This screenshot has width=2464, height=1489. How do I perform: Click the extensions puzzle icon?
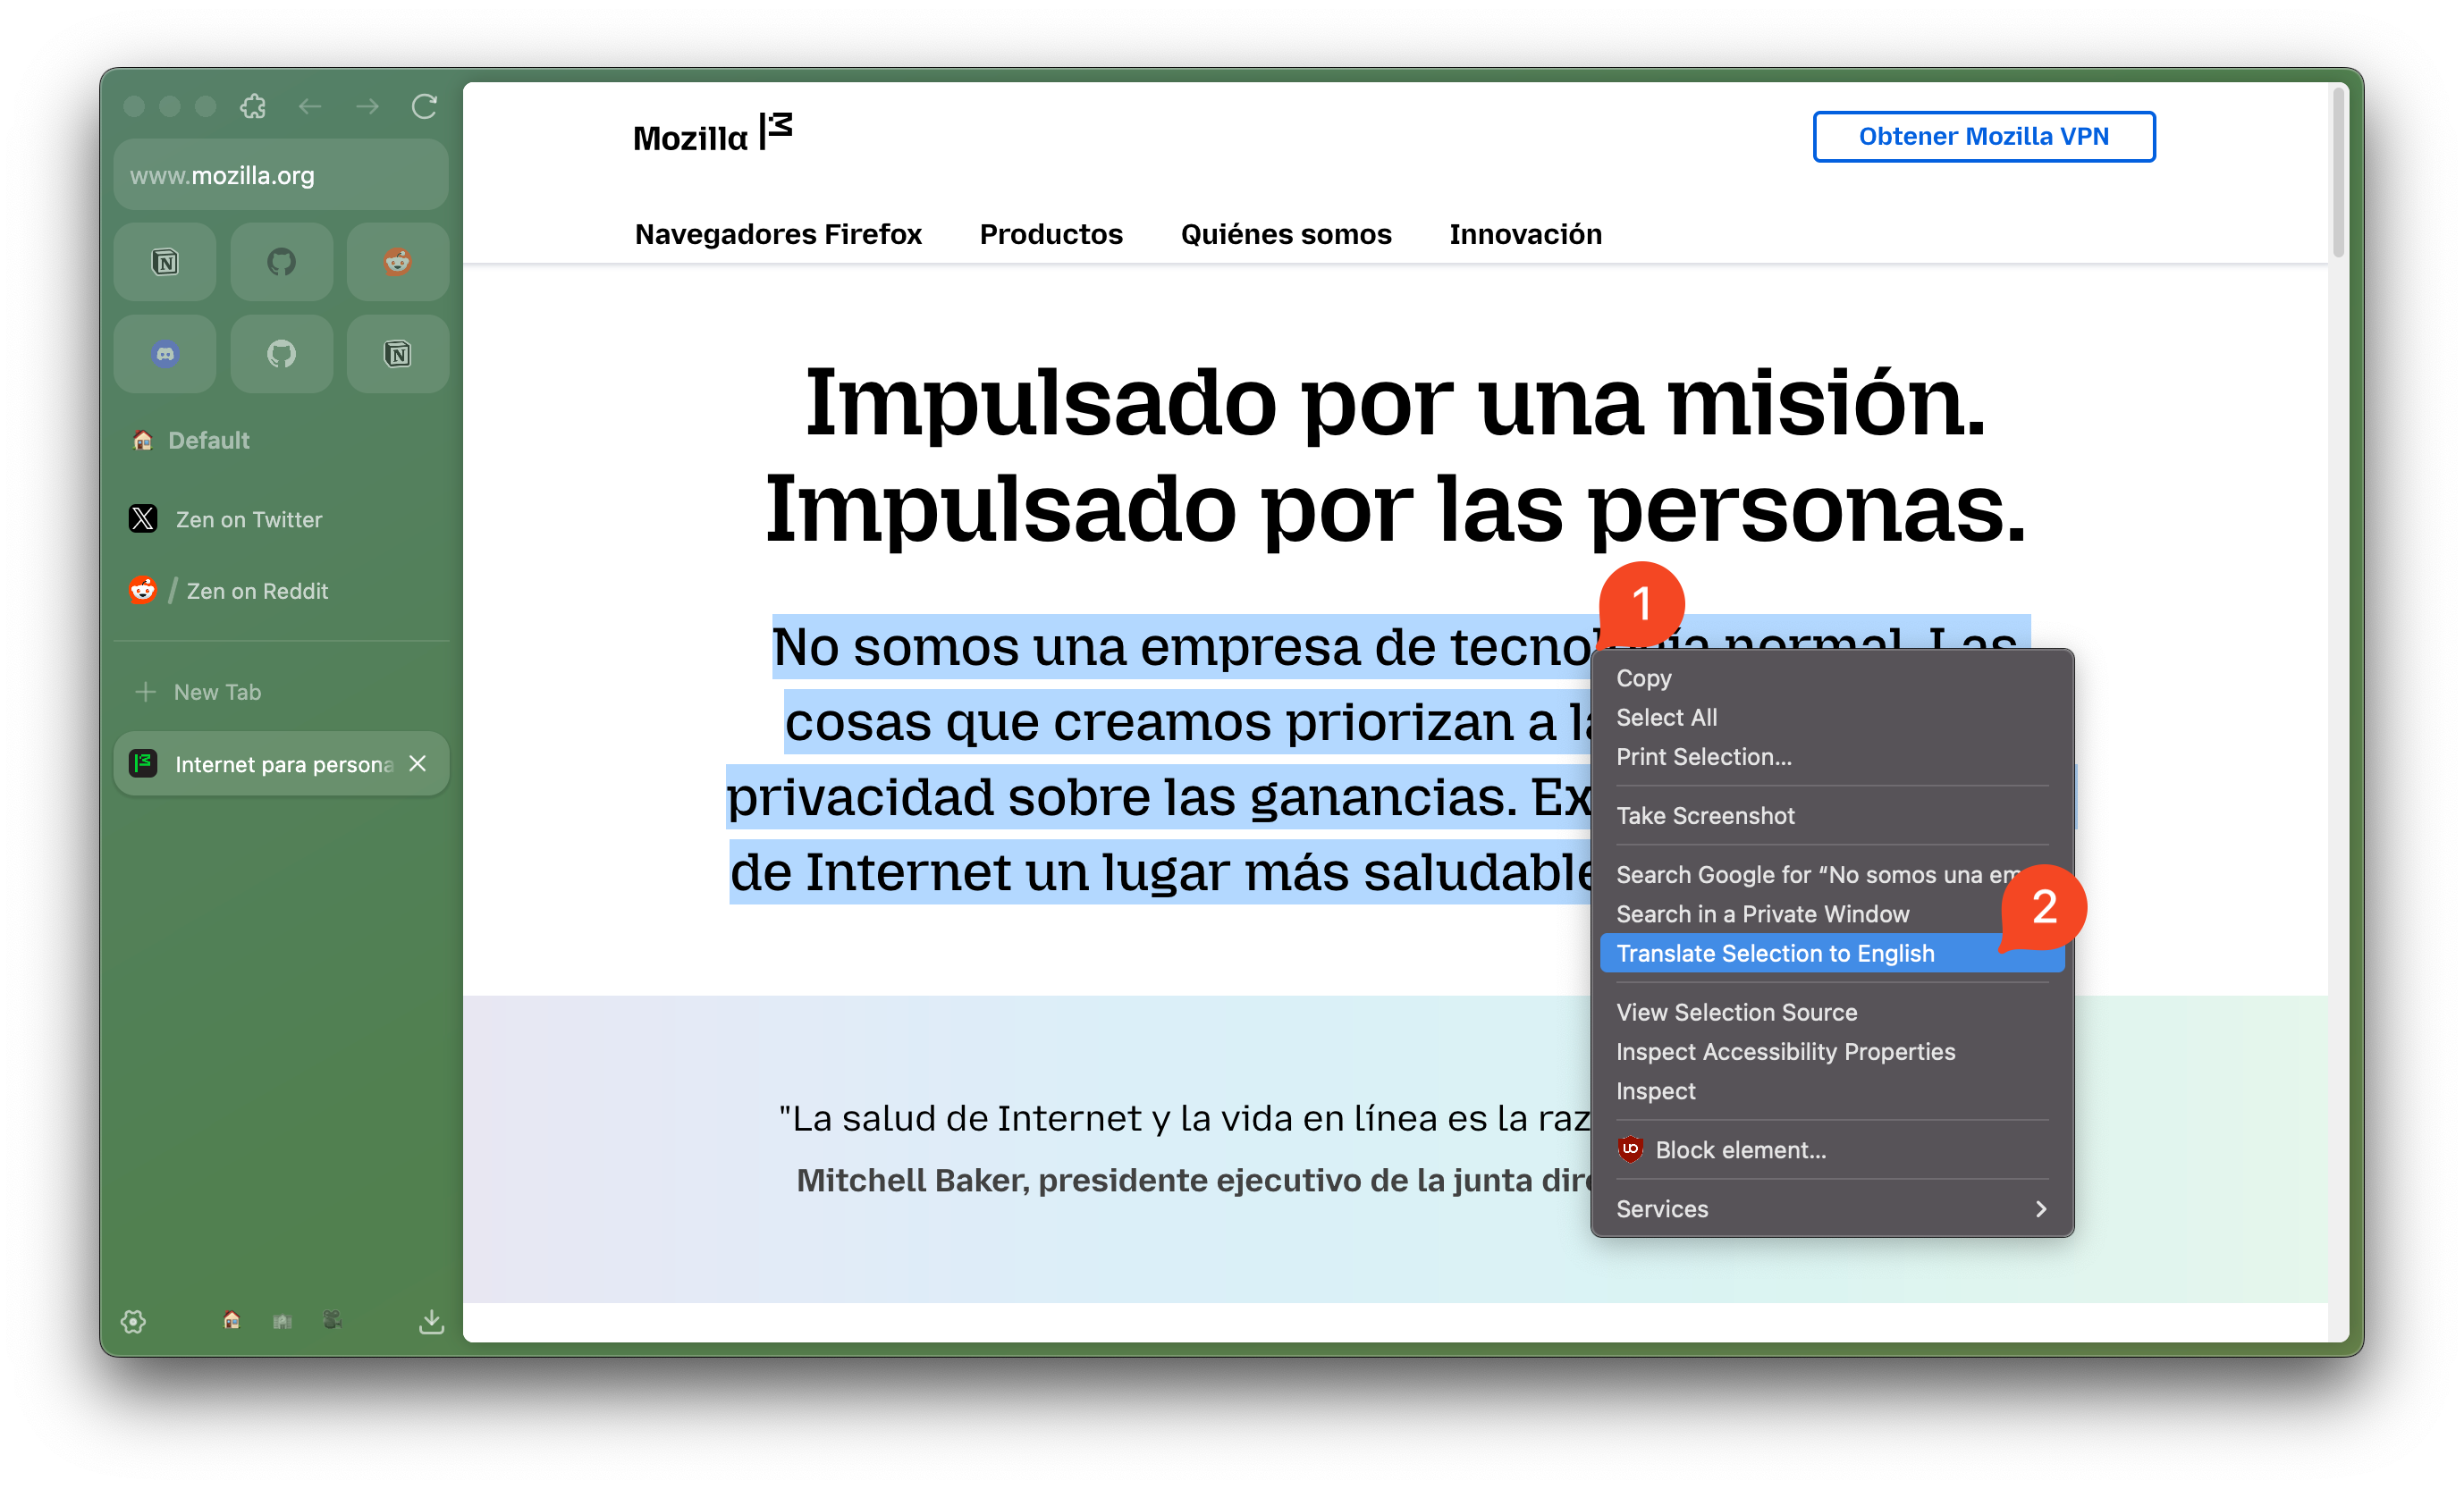coord(253,106)
